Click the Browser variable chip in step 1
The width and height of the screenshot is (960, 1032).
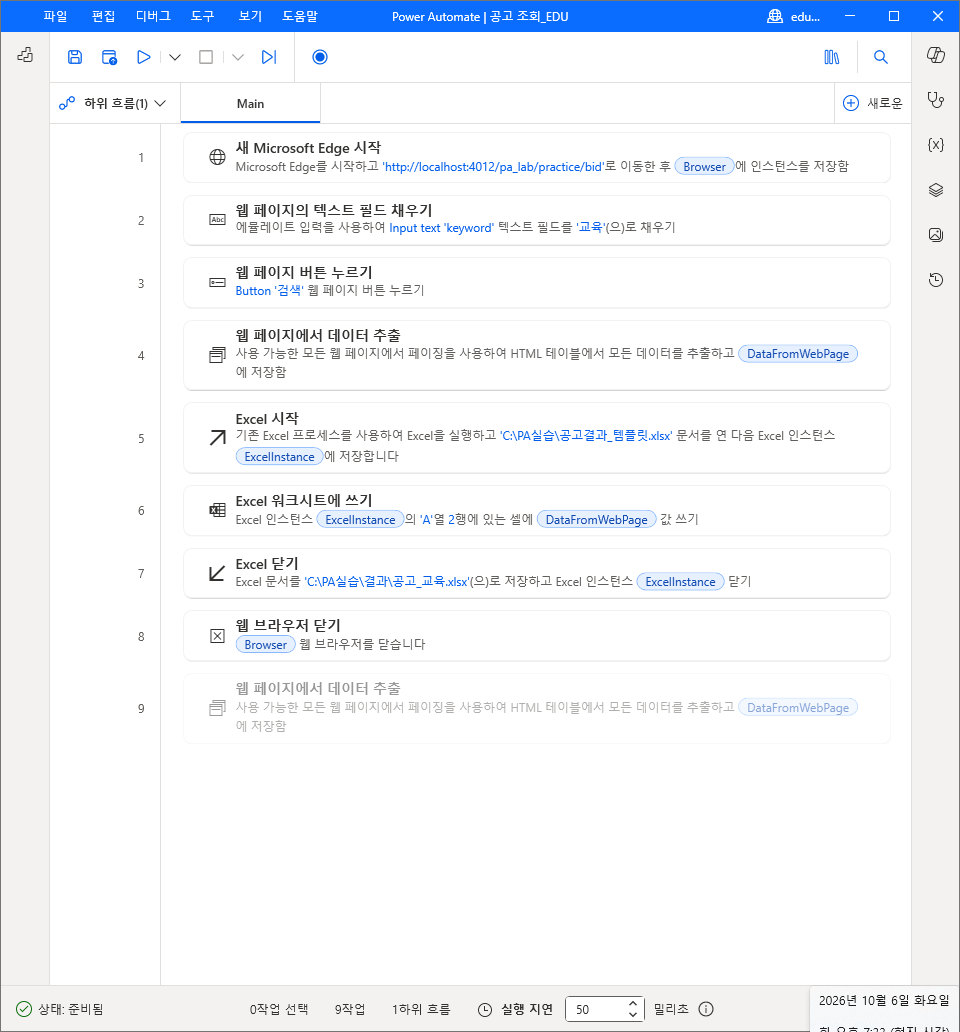(704, 167)
